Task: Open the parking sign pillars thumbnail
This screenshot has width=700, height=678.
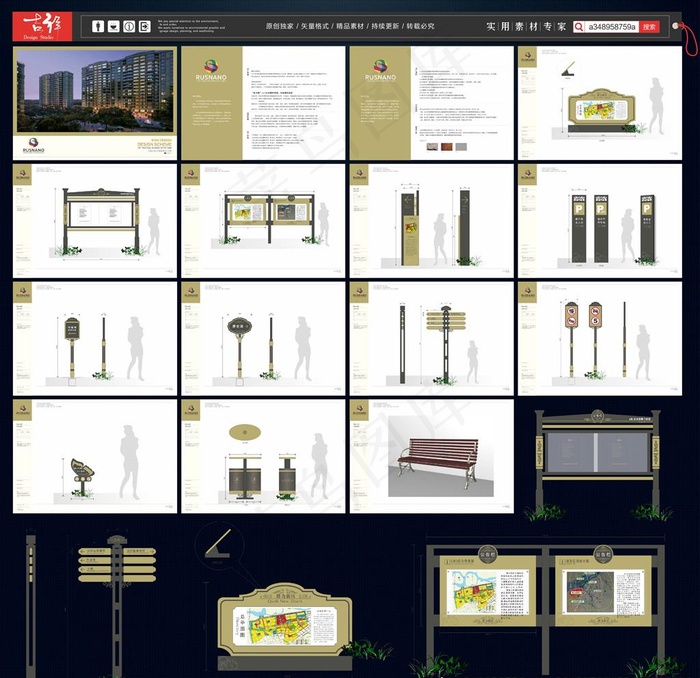Action: (x=600, y=221)
